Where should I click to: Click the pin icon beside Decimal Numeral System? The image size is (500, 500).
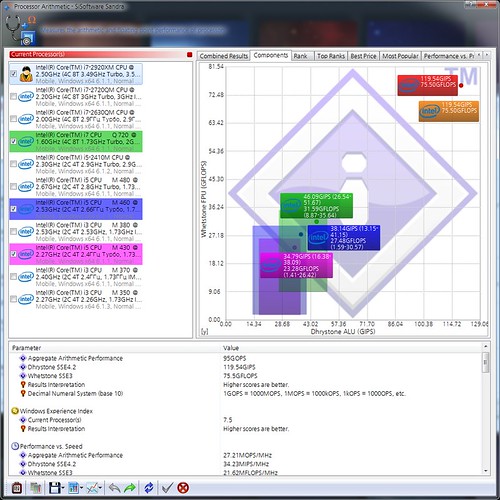23,393
